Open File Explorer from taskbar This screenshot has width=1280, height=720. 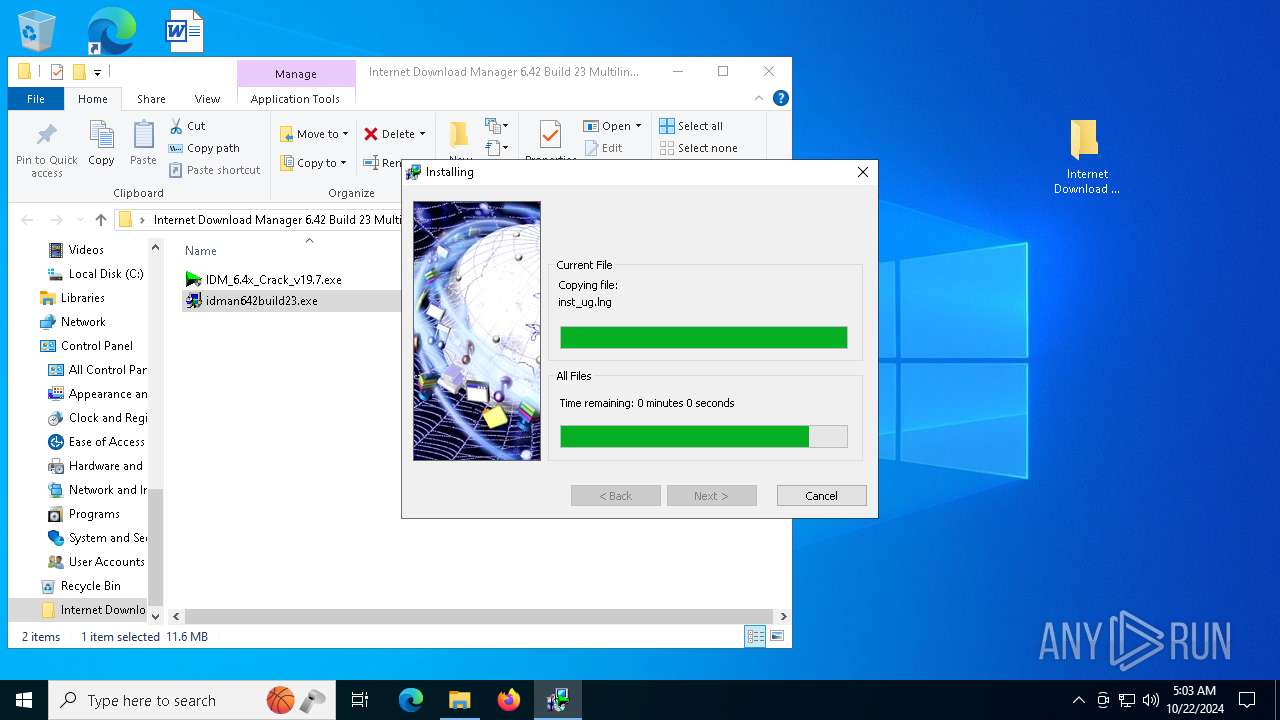tap(459, 700)
